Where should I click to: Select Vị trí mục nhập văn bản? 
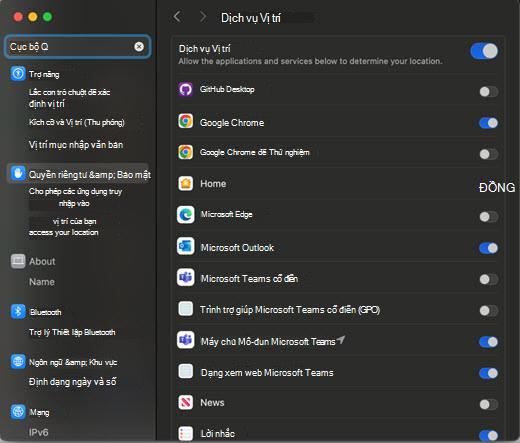pyautogui.click(x=76, y=145)
